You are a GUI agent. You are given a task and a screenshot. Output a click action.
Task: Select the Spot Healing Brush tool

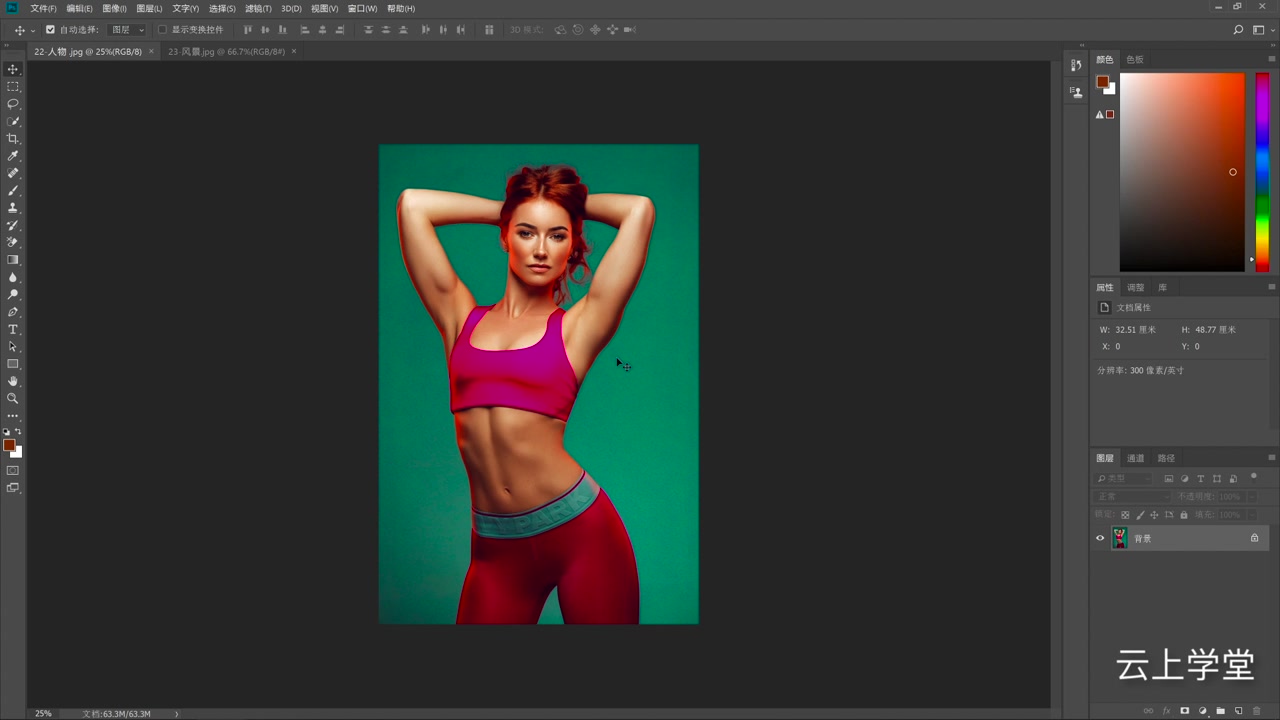click(13, 173)
